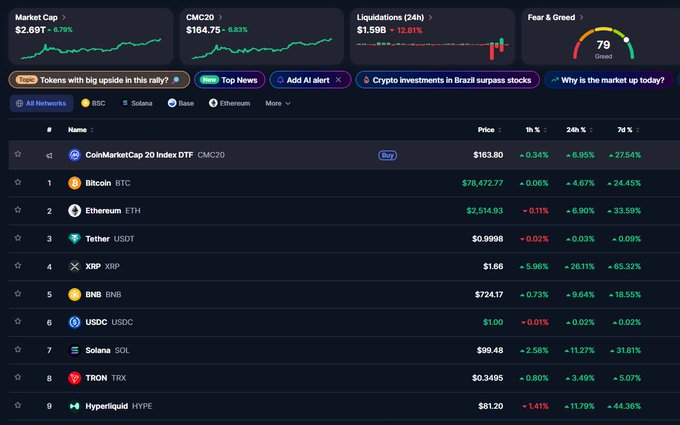
Task: Add BNB to watchlist with star
Action: point(18,294)
